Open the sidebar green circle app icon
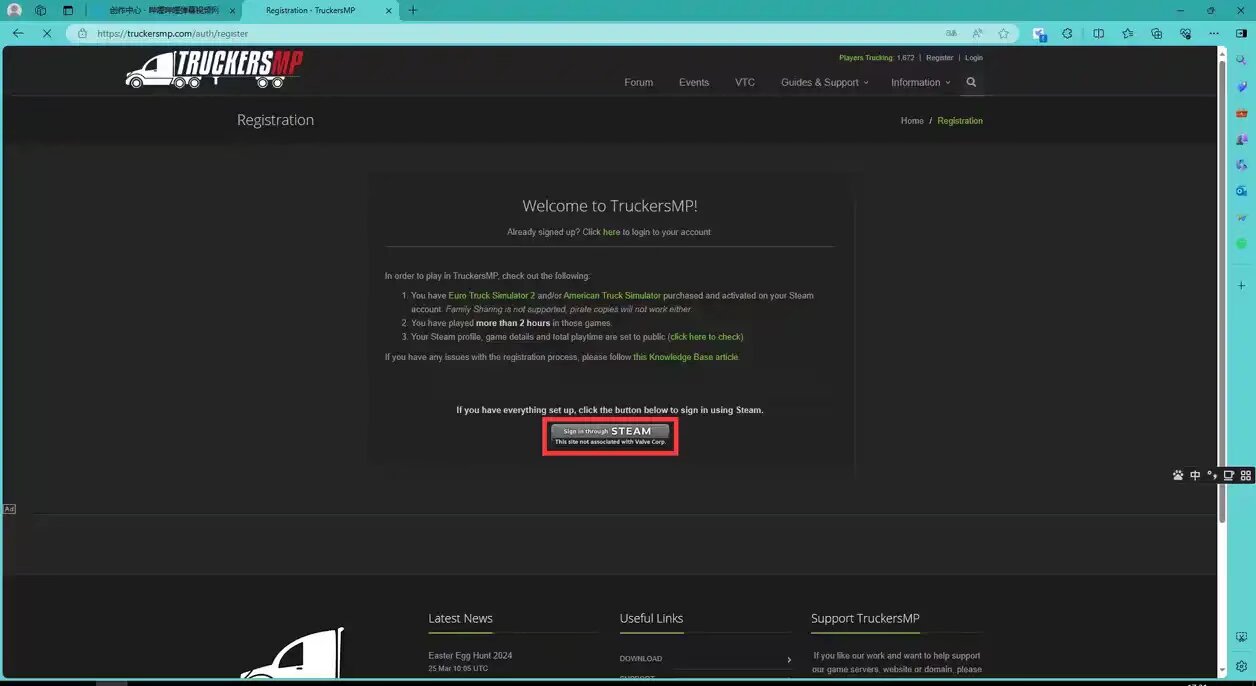Viewport: 1256px width, 686px height. point(1242,243)
